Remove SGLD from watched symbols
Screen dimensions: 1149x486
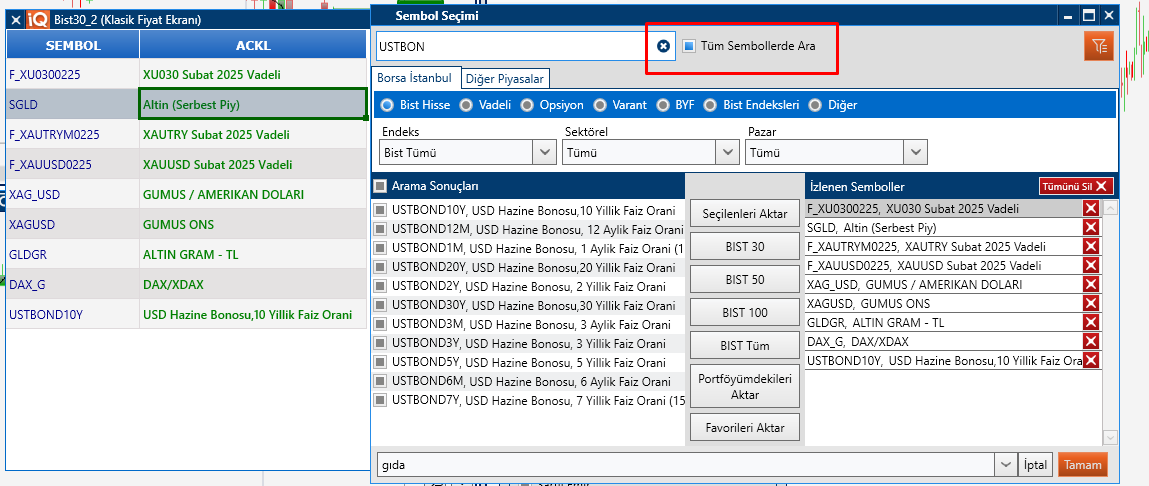tap(1091, 228)
